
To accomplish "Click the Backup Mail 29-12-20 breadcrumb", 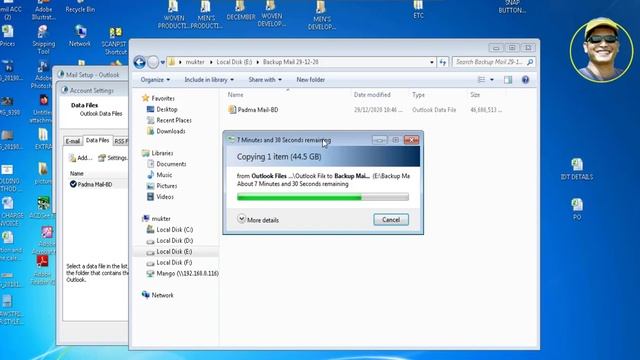I will click(x=291, y=62).
